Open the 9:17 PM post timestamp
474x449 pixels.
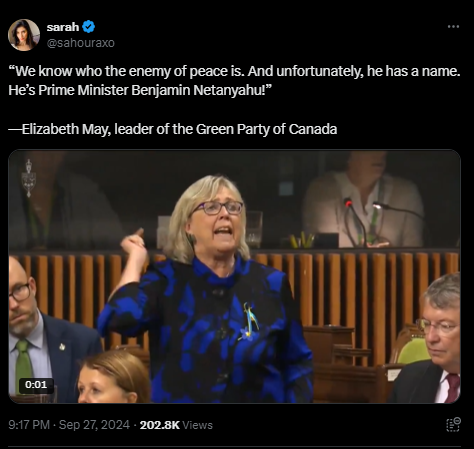(29, 425)
